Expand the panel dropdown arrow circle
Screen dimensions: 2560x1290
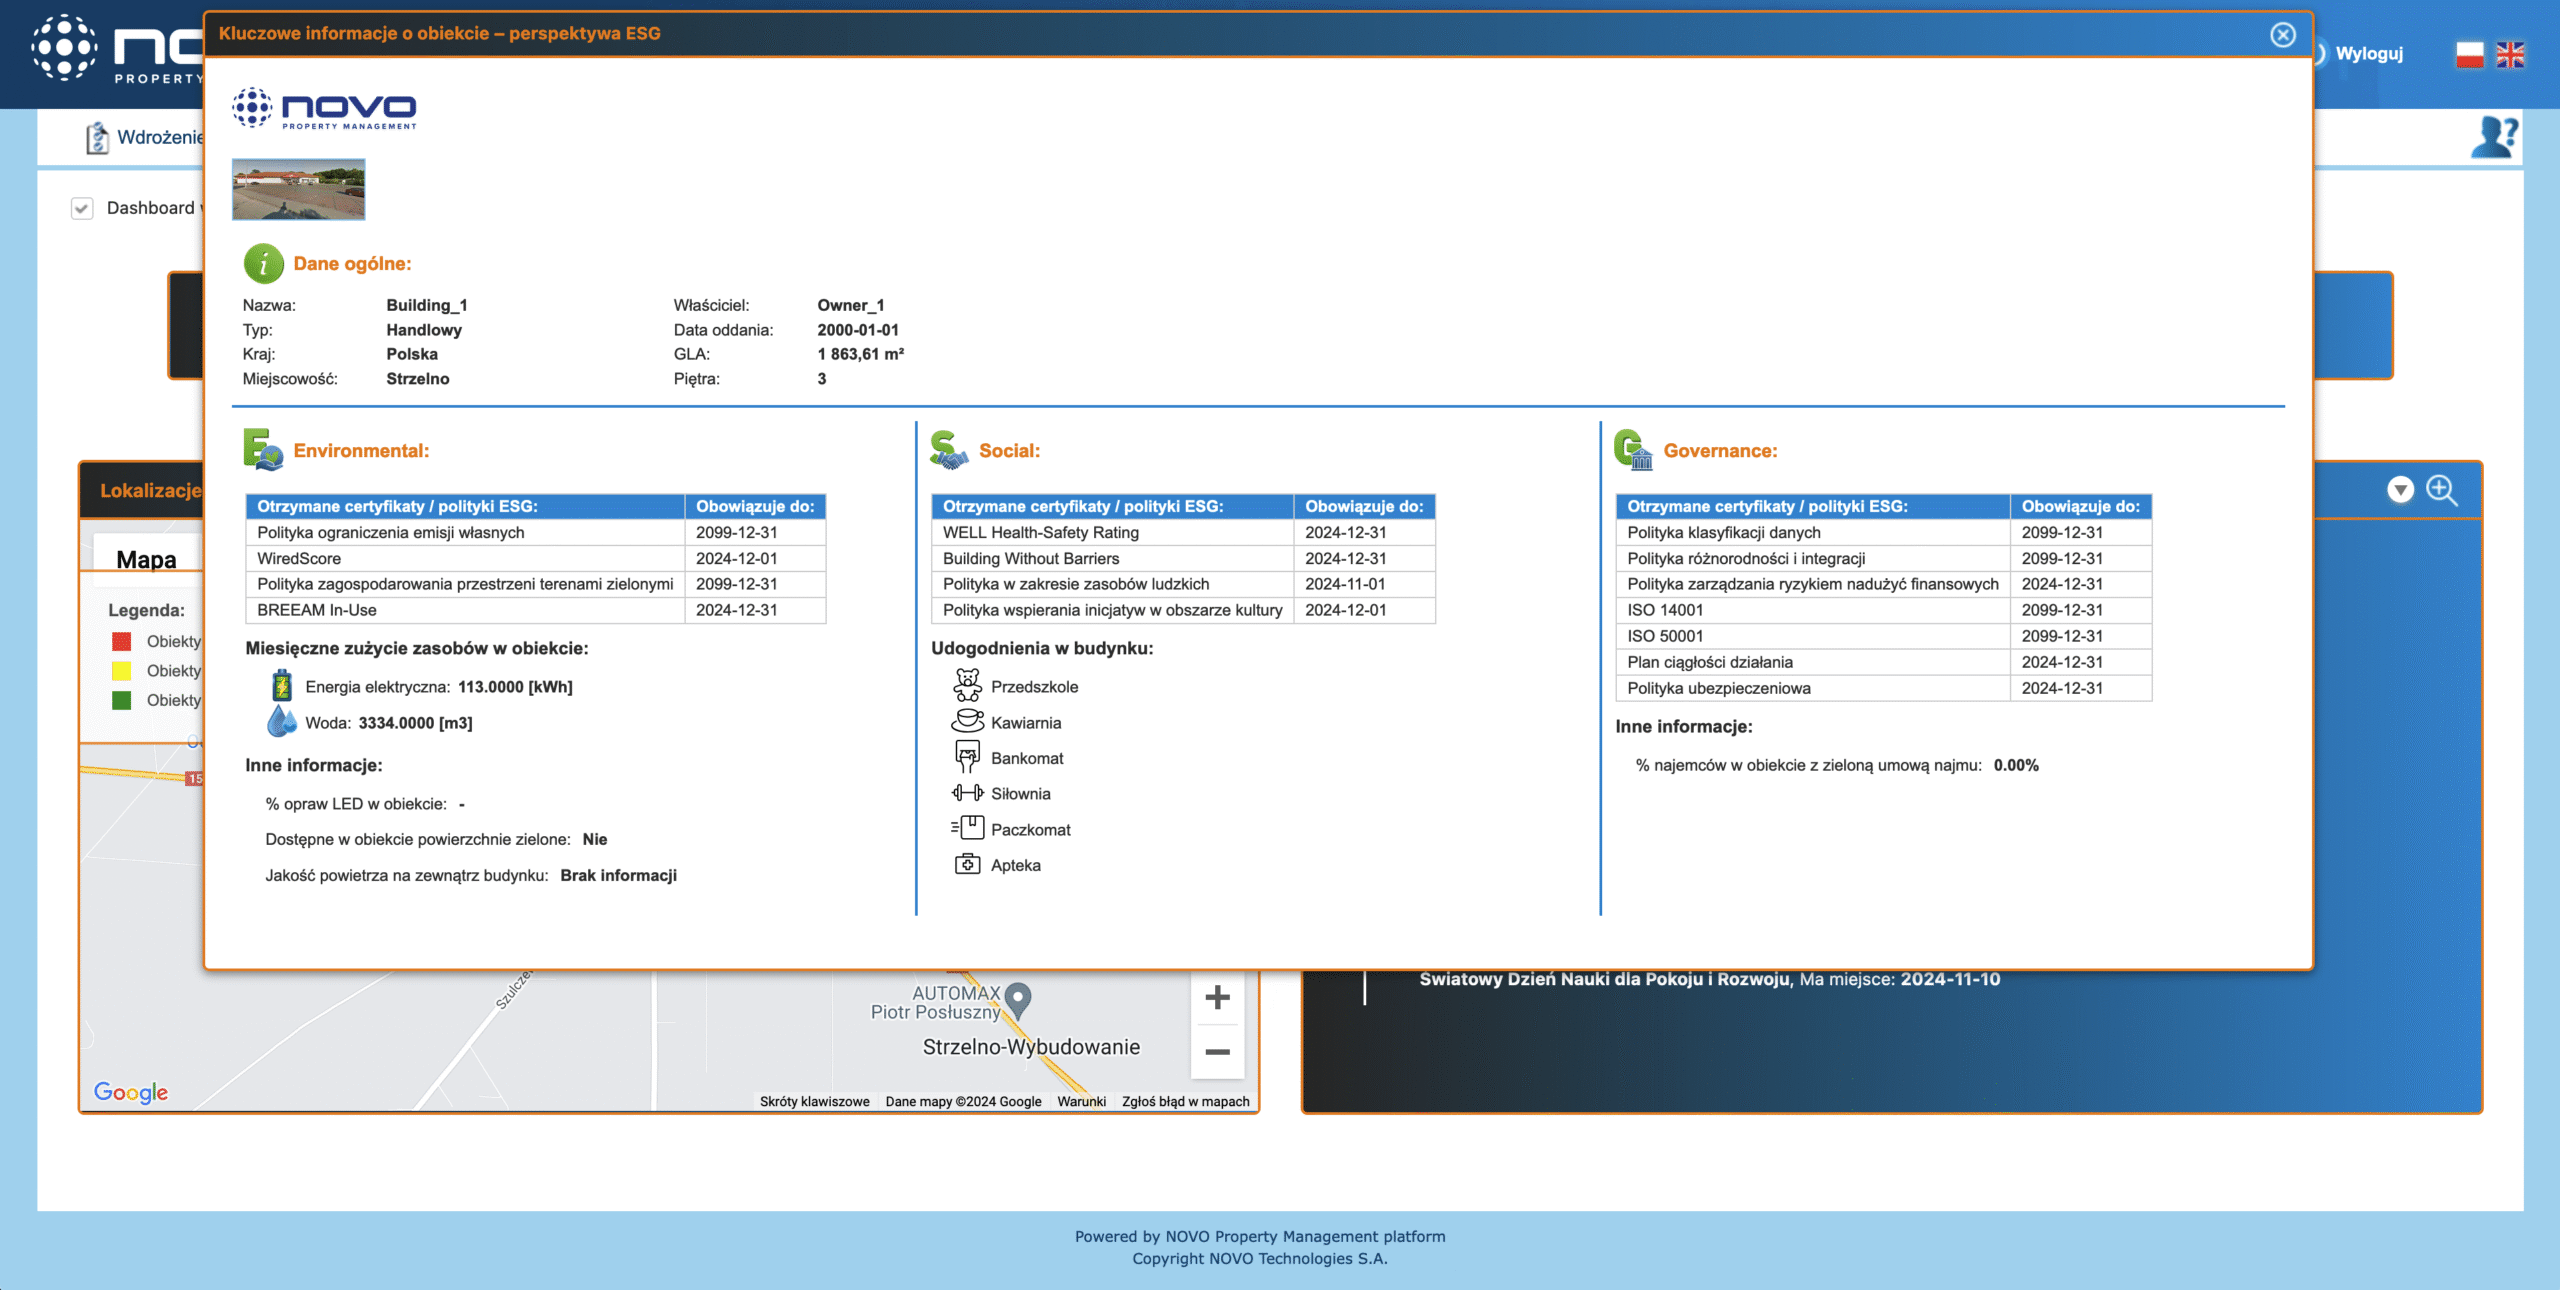(2400, 490)
